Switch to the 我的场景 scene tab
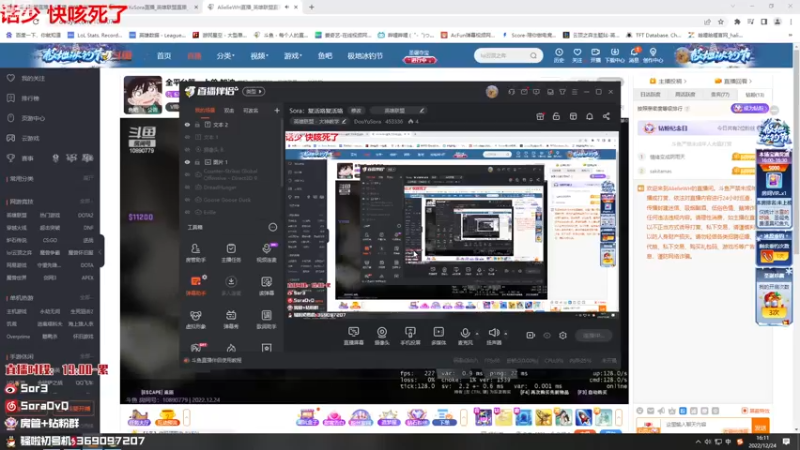This screenshot has width=800, height=450. (205, 110)
